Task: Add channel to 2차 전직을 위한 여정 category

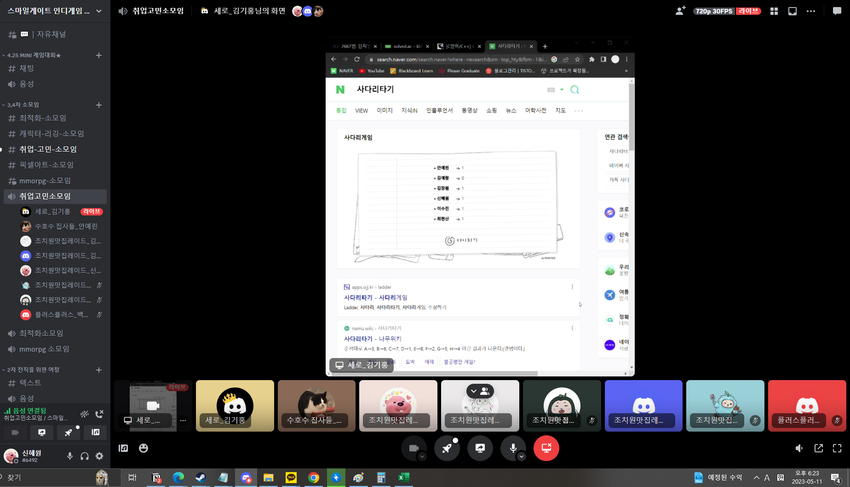Action: coord(98,369)
